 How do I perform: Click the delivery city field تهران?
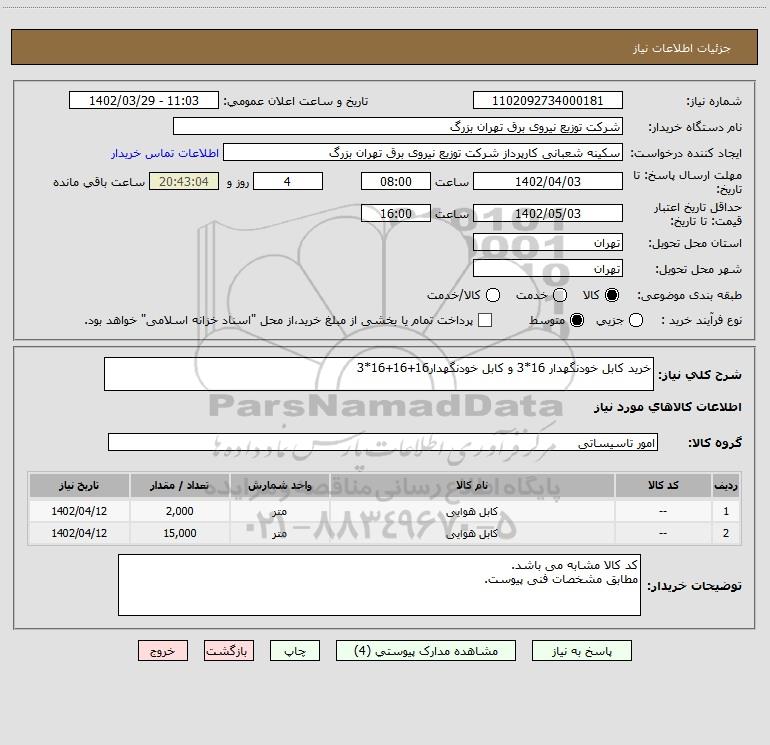[548, 268]
